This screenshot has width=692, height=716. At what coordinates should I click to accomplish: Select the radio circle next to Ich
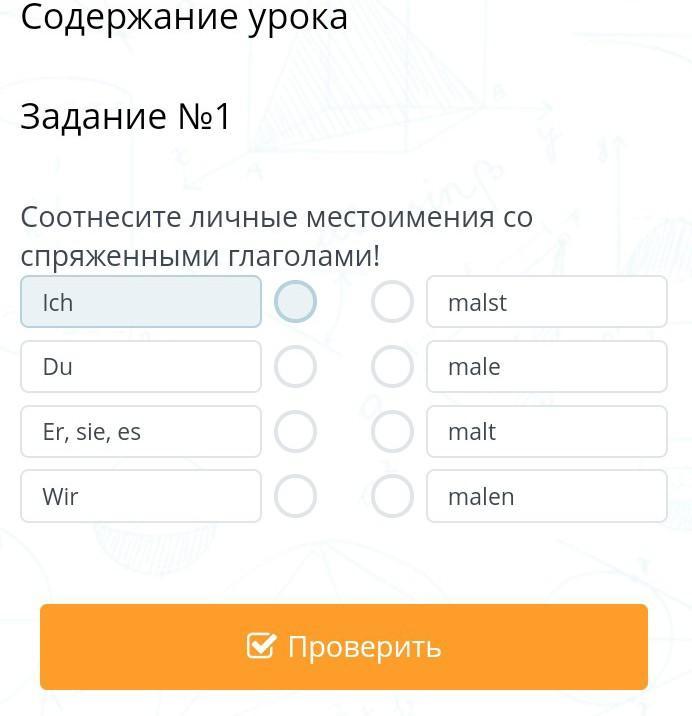point(295,302)
